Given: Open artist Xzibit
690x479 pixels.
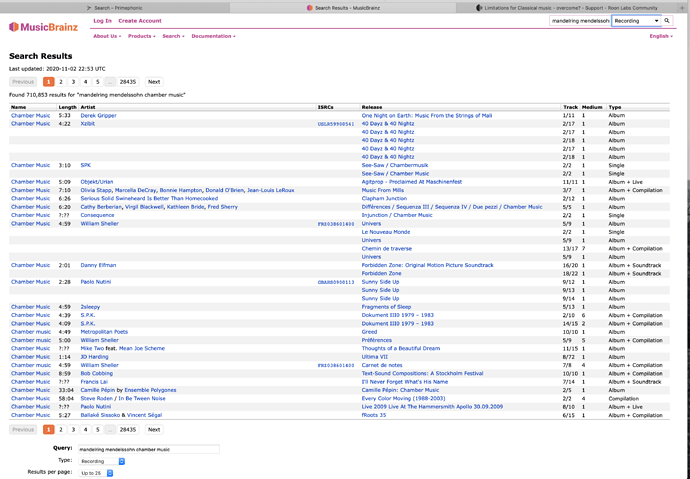Looking at the screenshot, I should pos(88,124).
